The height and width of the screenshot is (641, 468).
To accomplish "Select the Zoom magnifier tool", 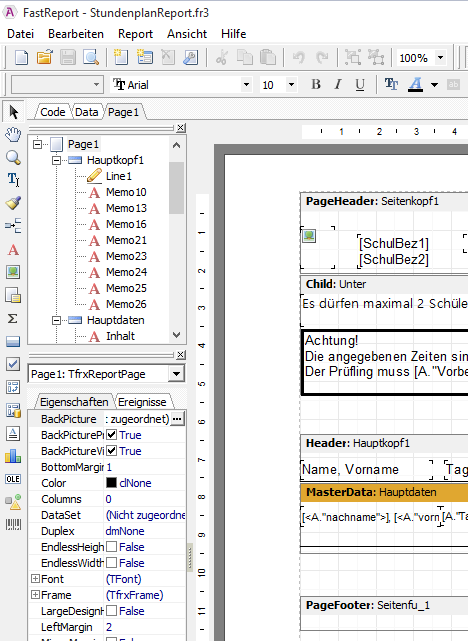I will pyautogui.click(x=13, y=157).
